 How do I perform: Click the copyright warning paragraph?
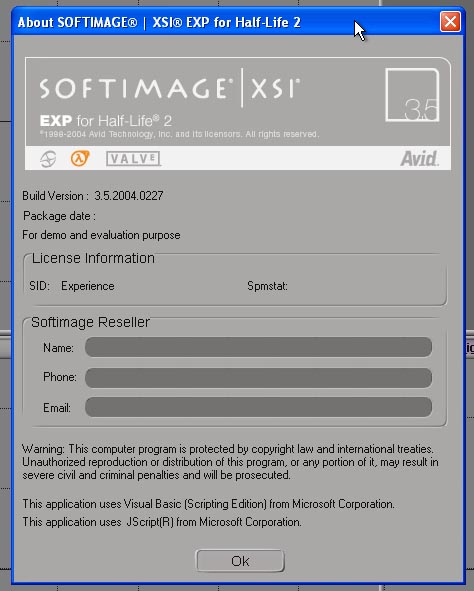point(230,462)
